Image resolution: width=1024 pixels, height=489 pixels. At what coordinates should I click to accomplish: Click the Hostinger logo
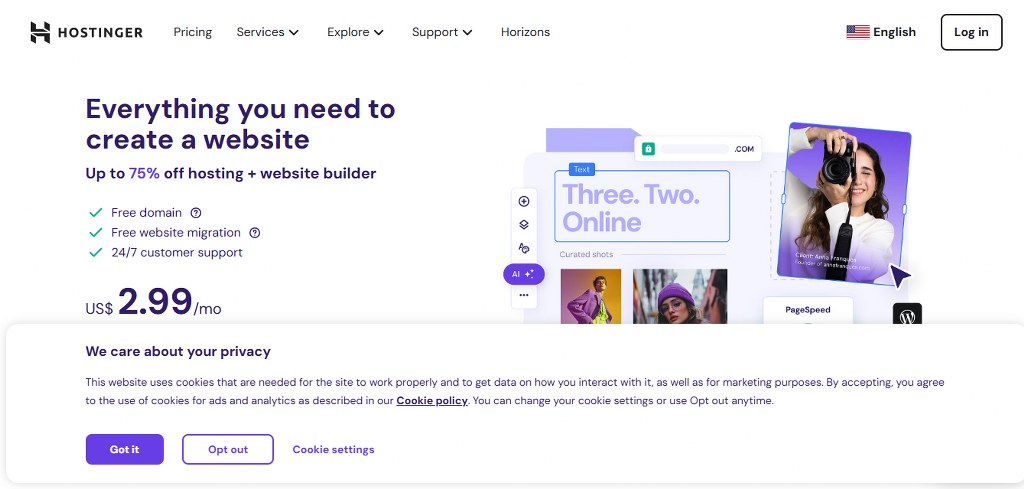[x=86, y=32]
